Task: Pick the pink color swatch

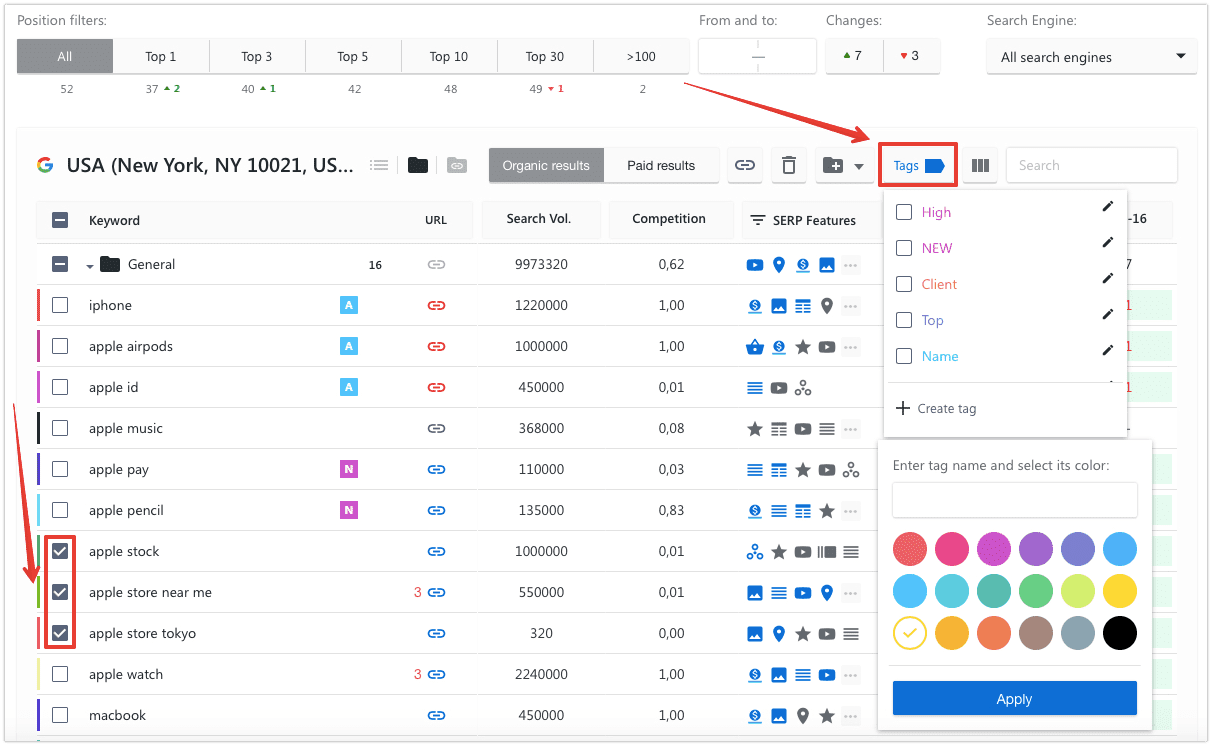Action: [952, 549]
